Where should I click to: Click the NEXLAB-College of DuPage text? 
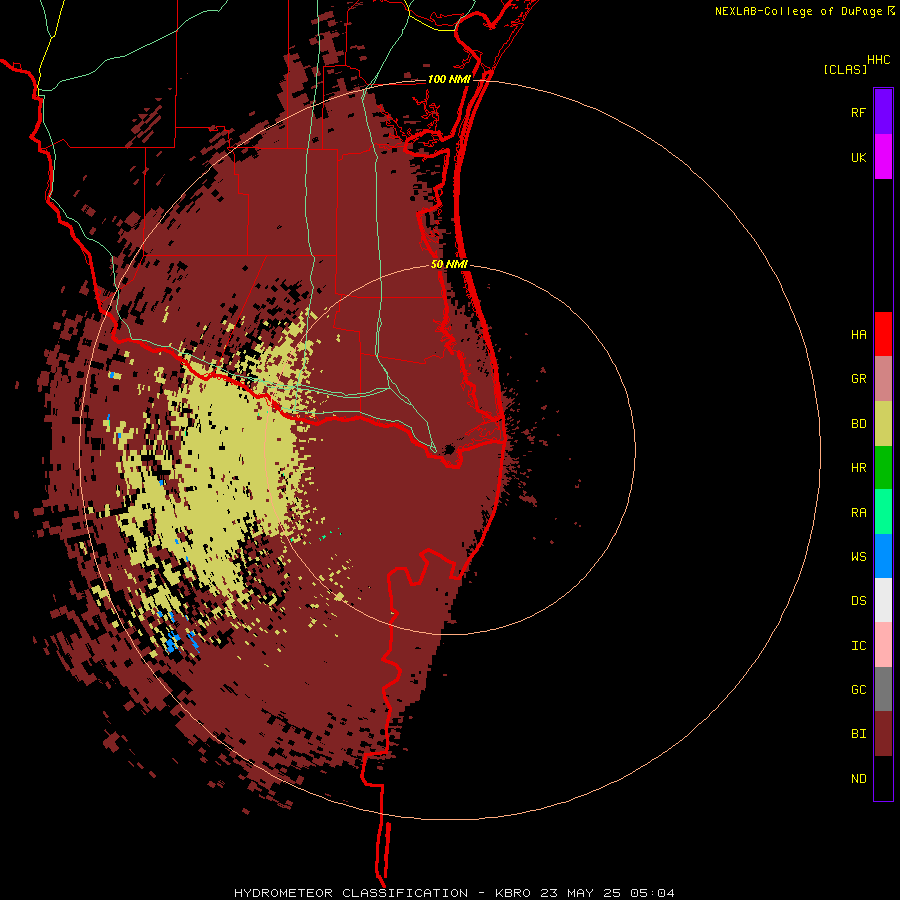pyautogui.click(x=798, y=11)
